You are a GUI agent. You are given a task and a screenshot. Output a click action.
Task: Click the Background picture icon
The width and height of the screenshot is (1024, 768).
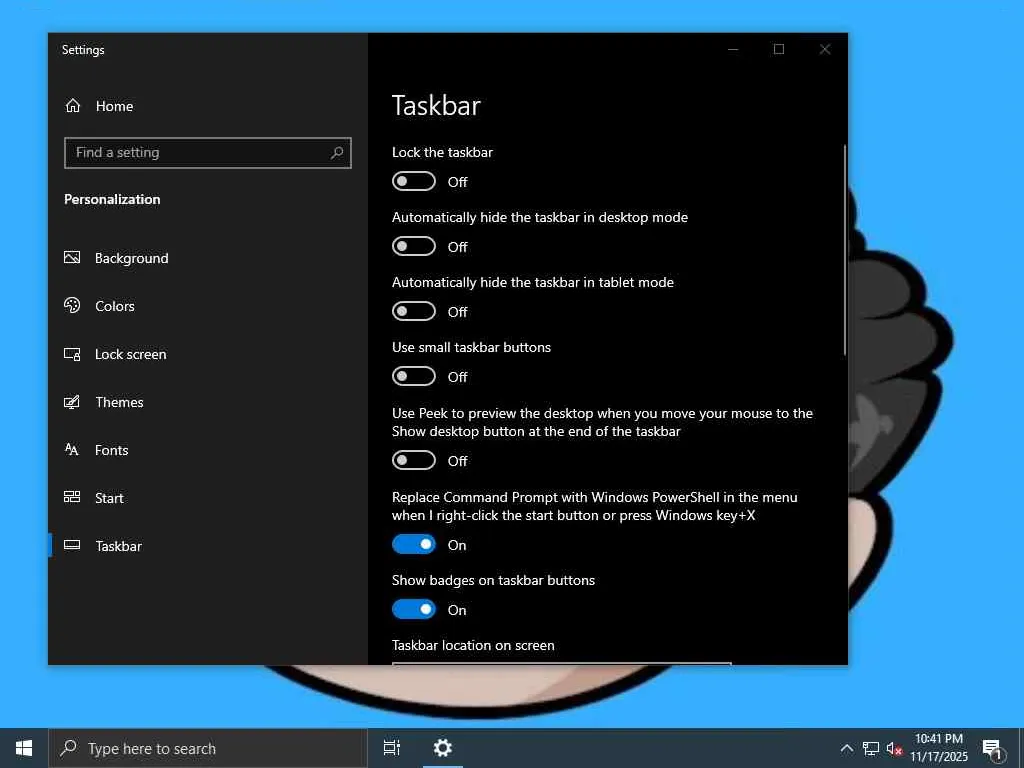pyautogui.click(x=72, y=257)
